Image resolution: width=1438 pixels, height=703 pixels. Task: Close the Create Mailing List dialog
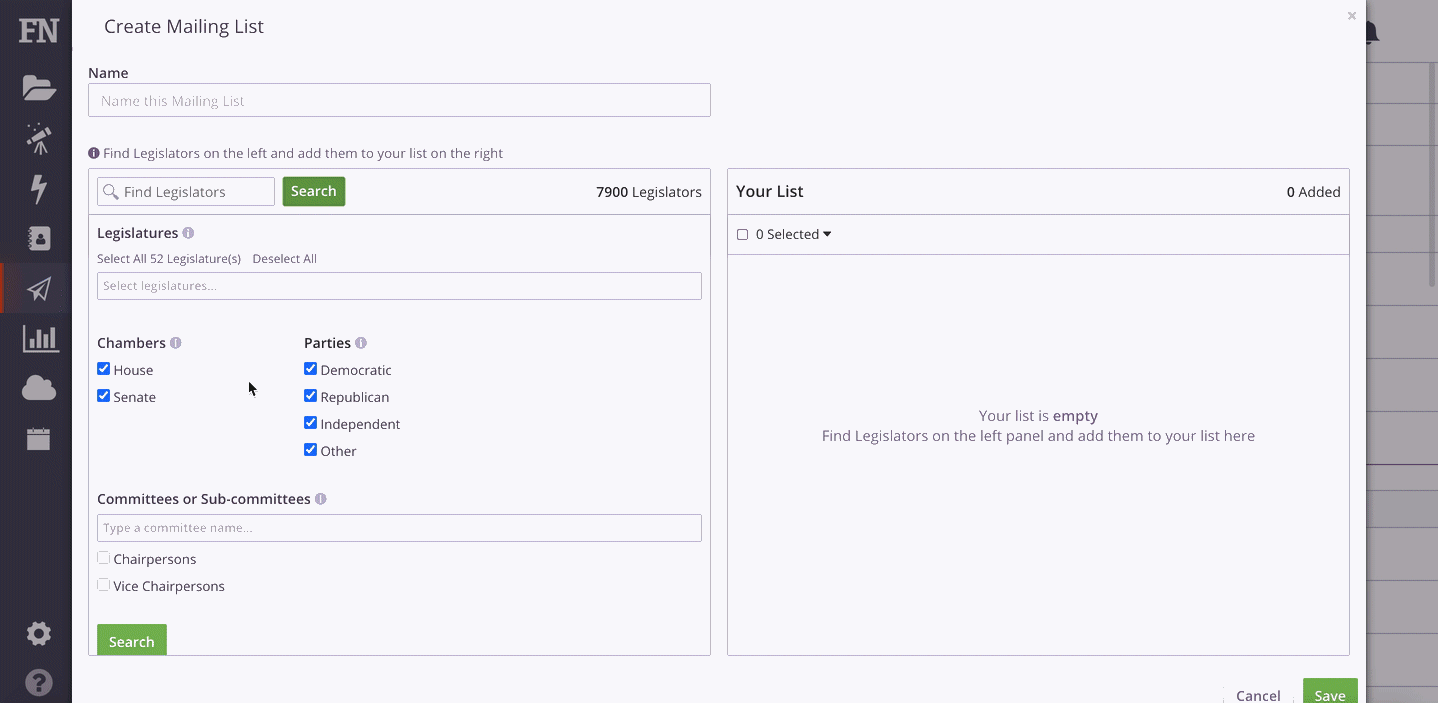pos(1352,16)
